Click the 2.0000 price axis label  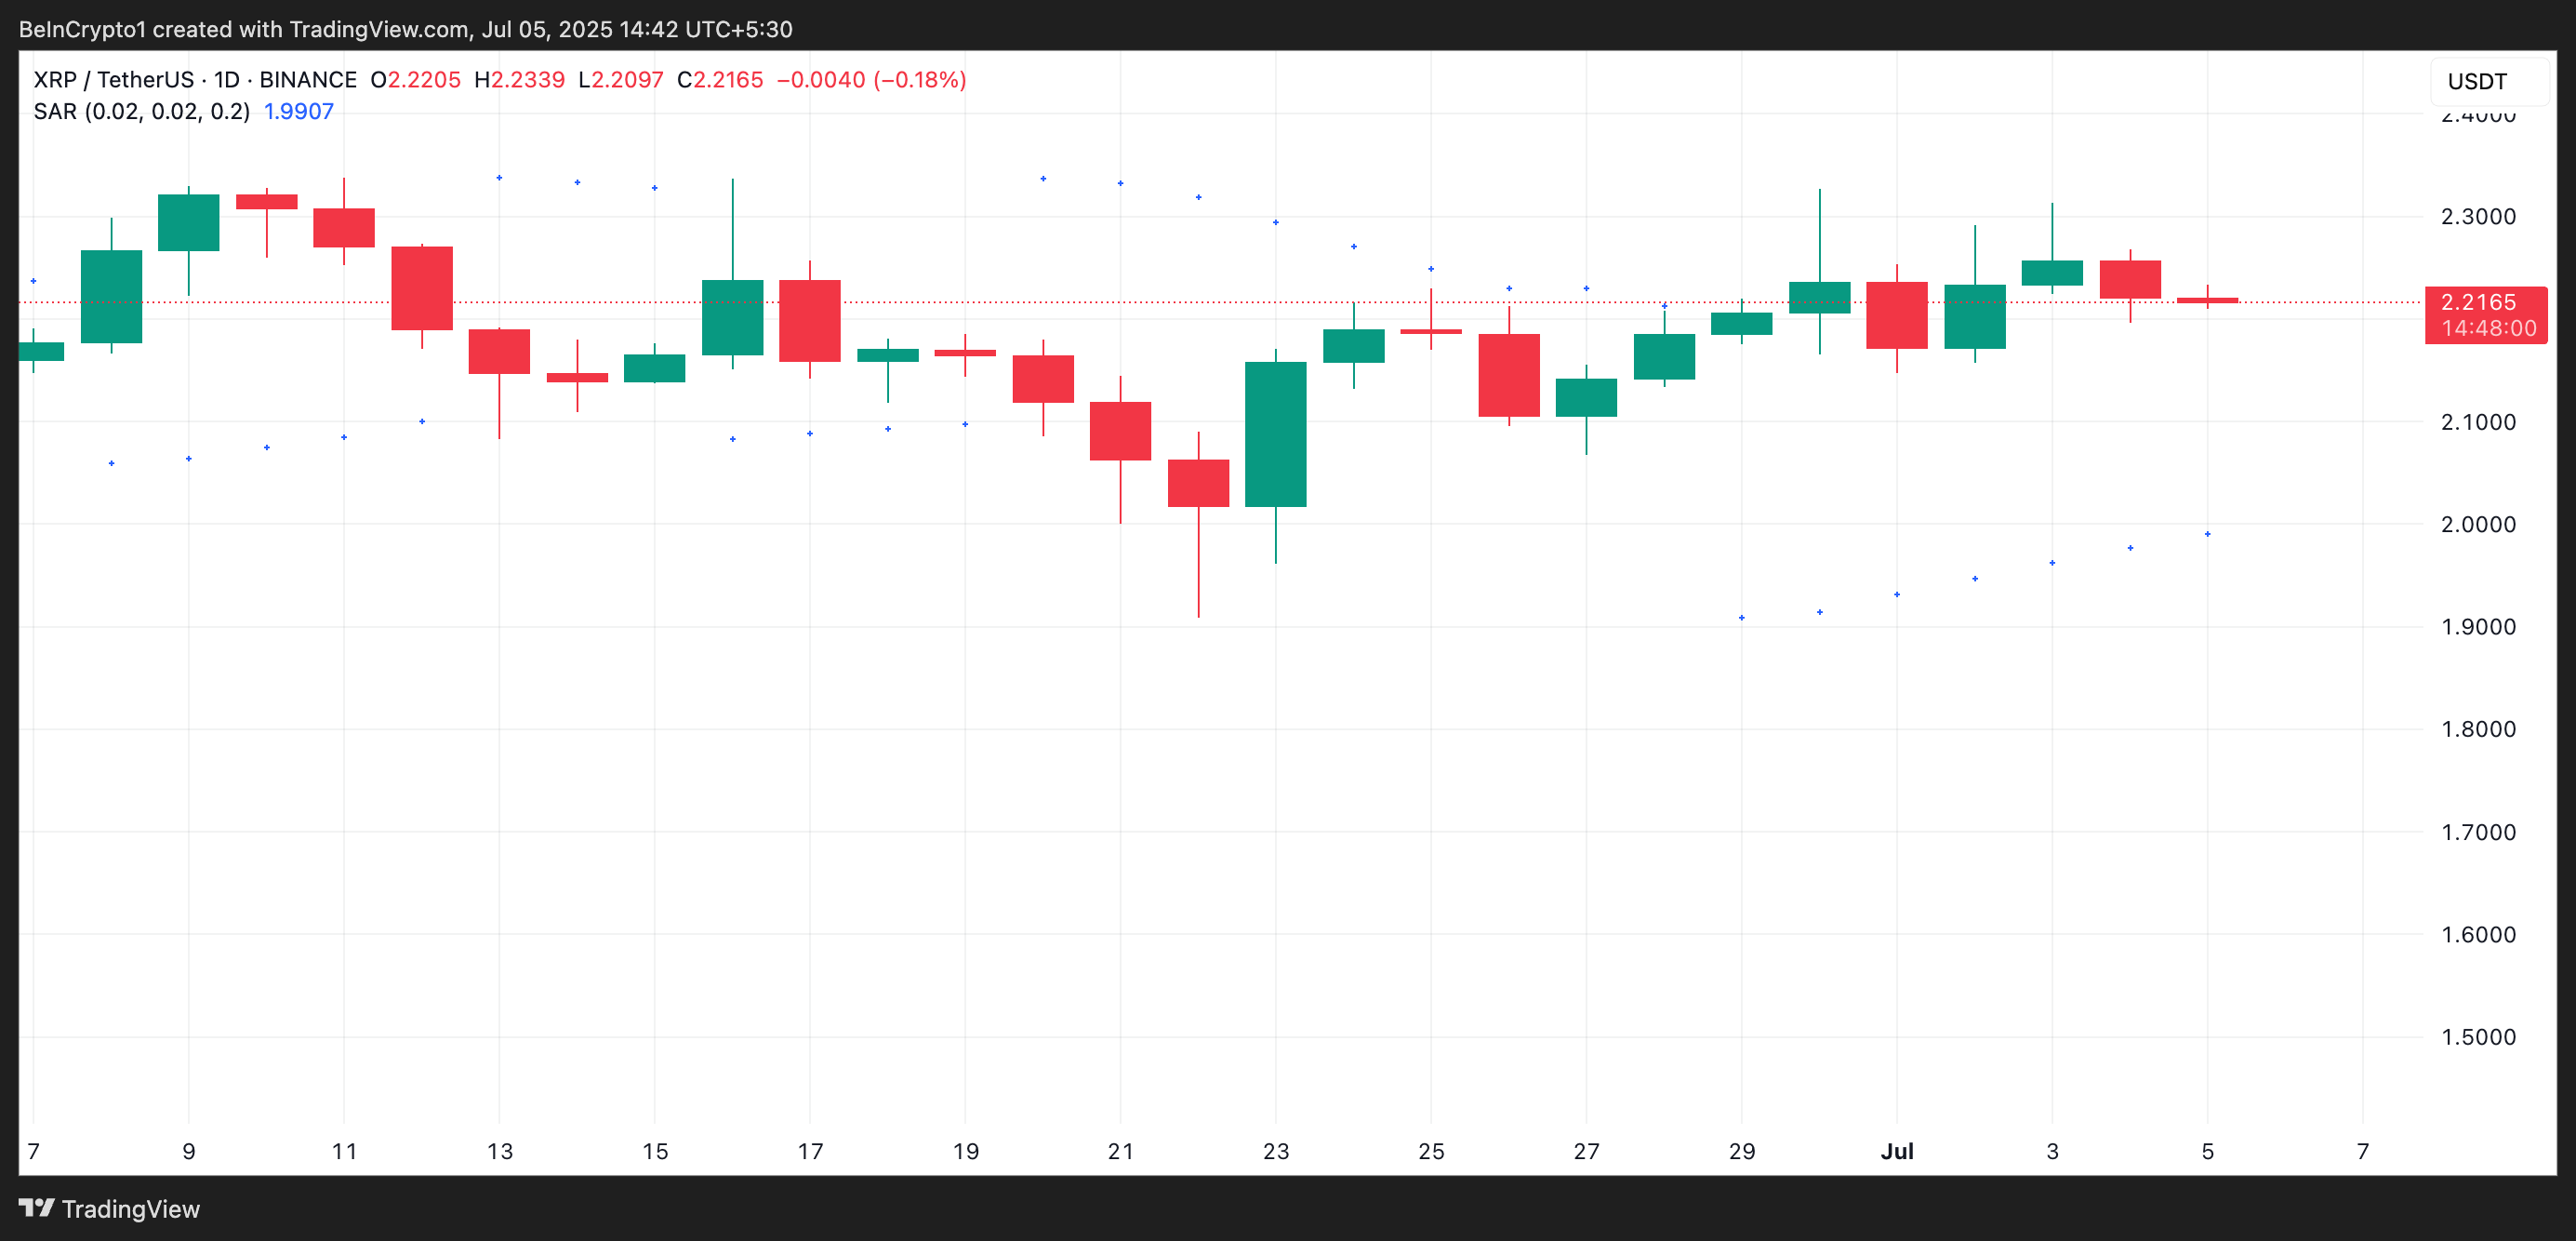click(x=2477, y=524)
